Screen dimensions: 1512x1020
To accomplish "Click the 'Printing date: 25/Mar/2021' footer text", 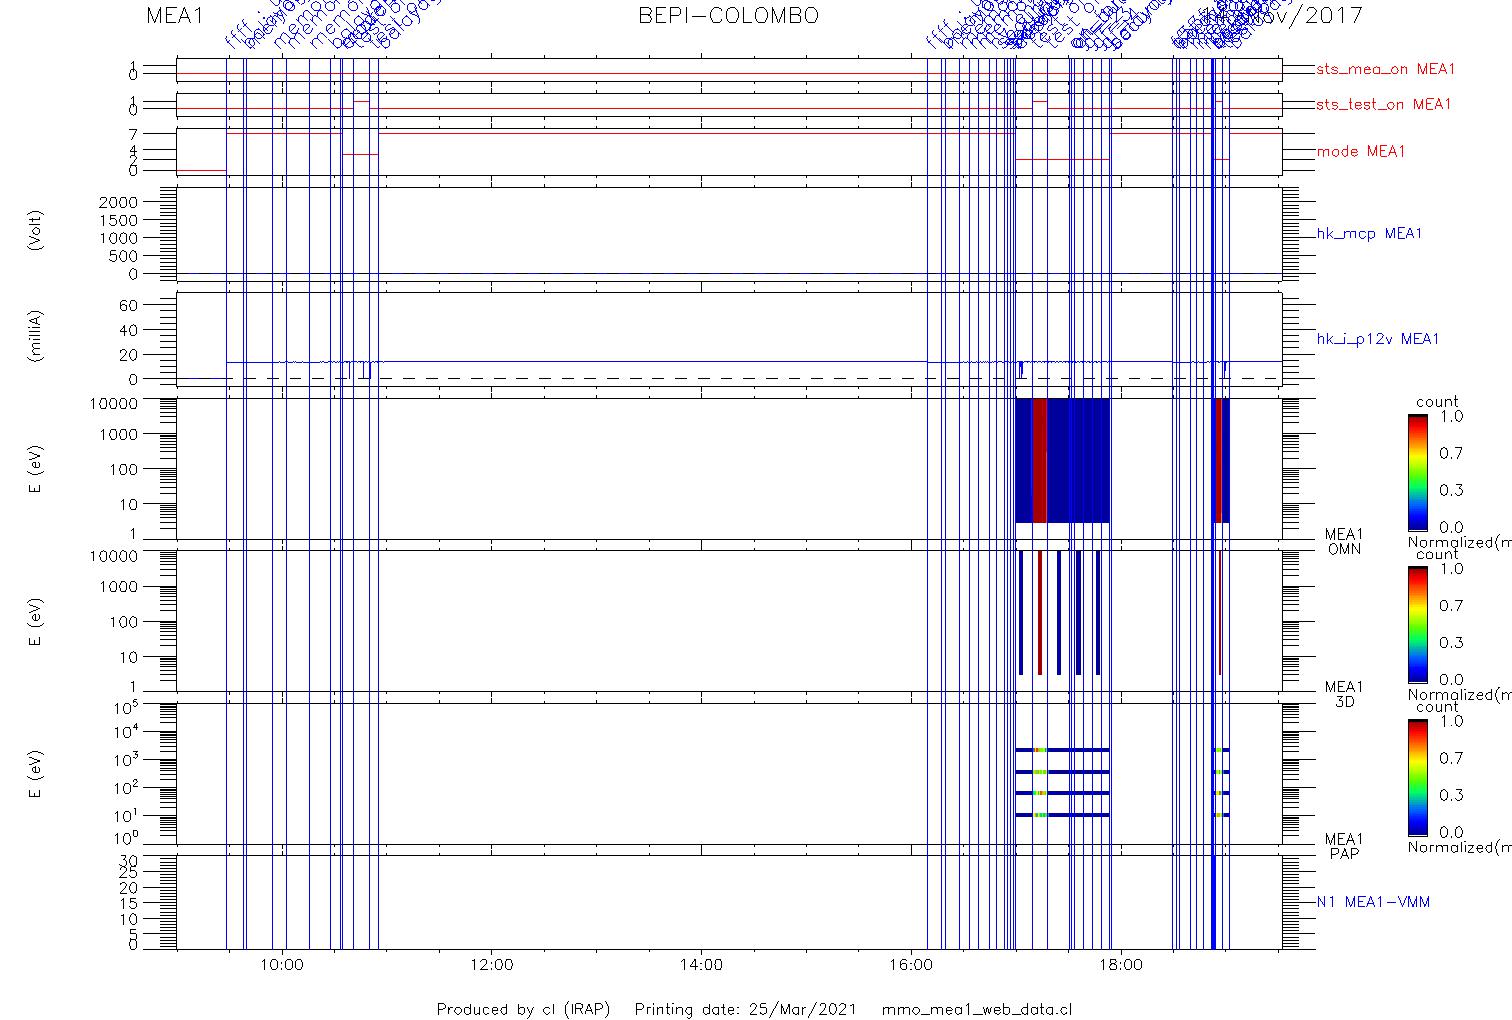I will (745, 1009).
